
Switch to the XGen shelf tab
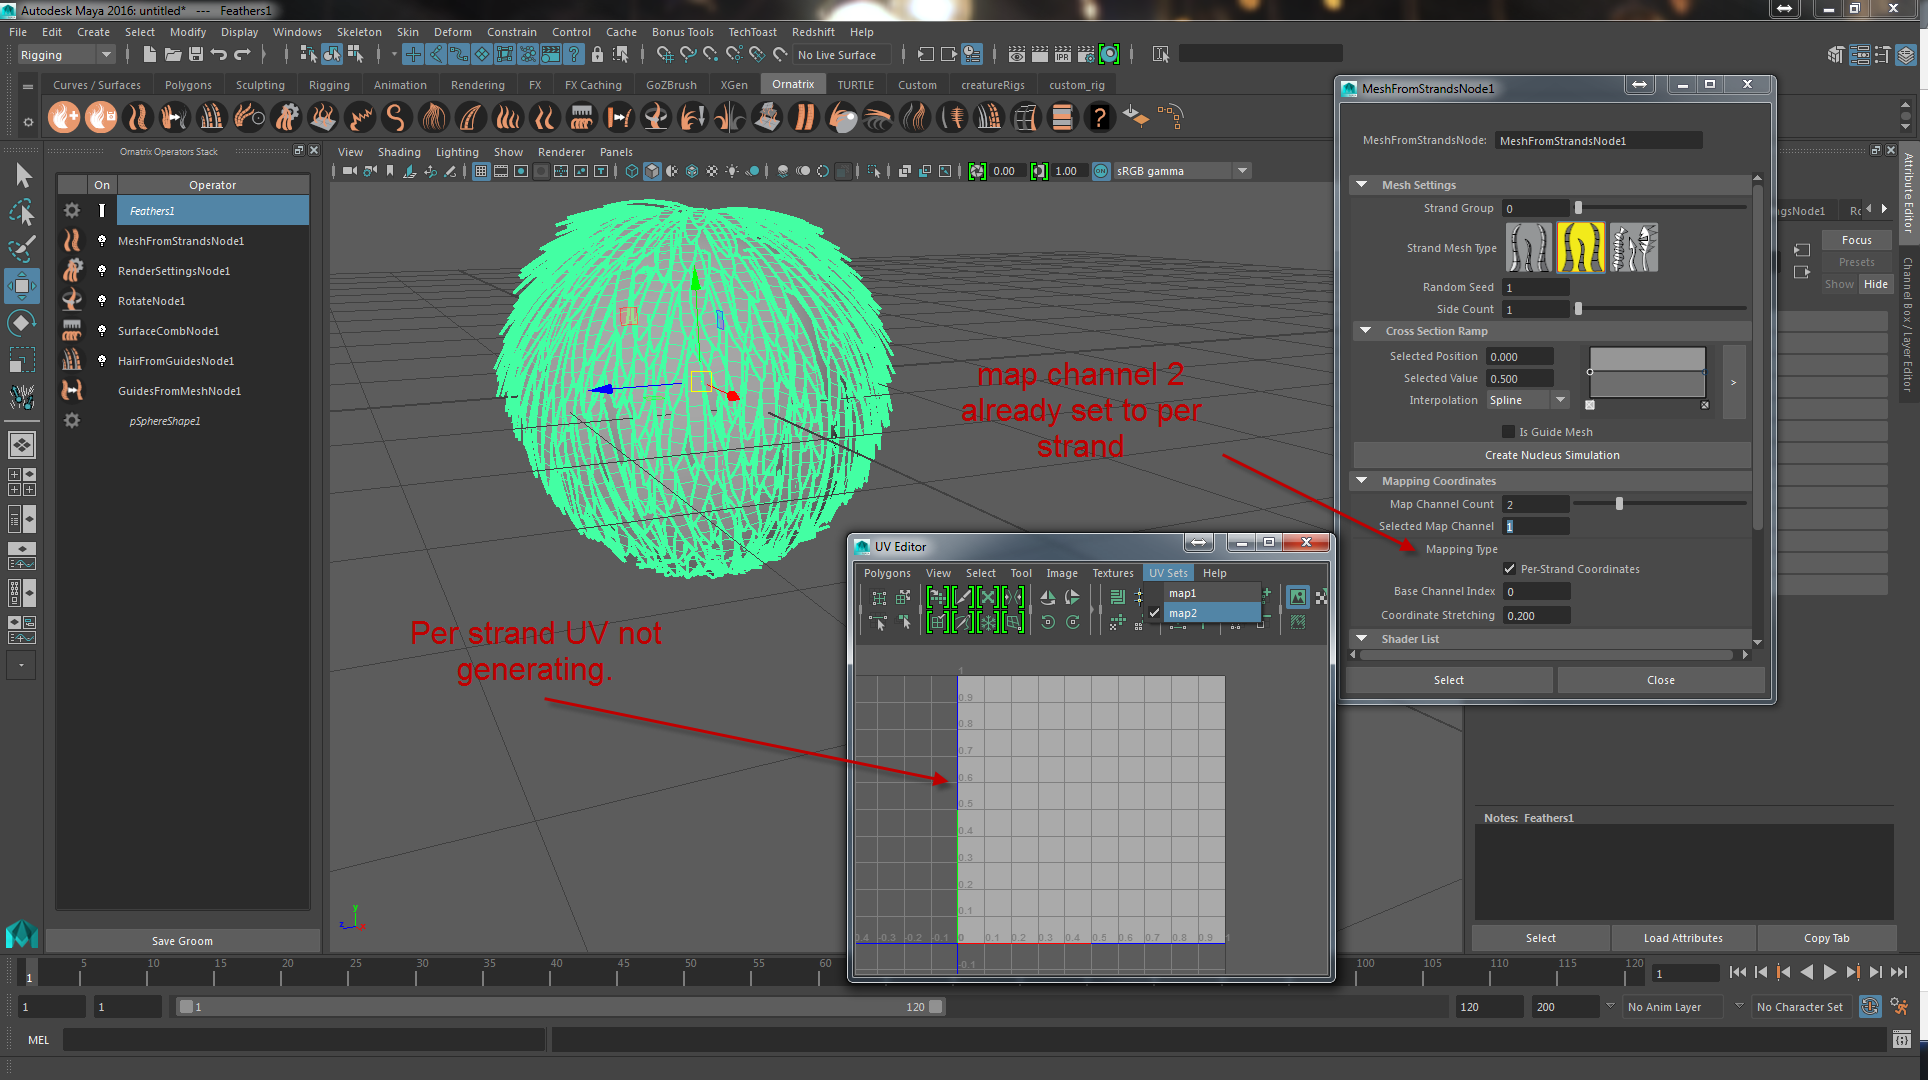734,85
